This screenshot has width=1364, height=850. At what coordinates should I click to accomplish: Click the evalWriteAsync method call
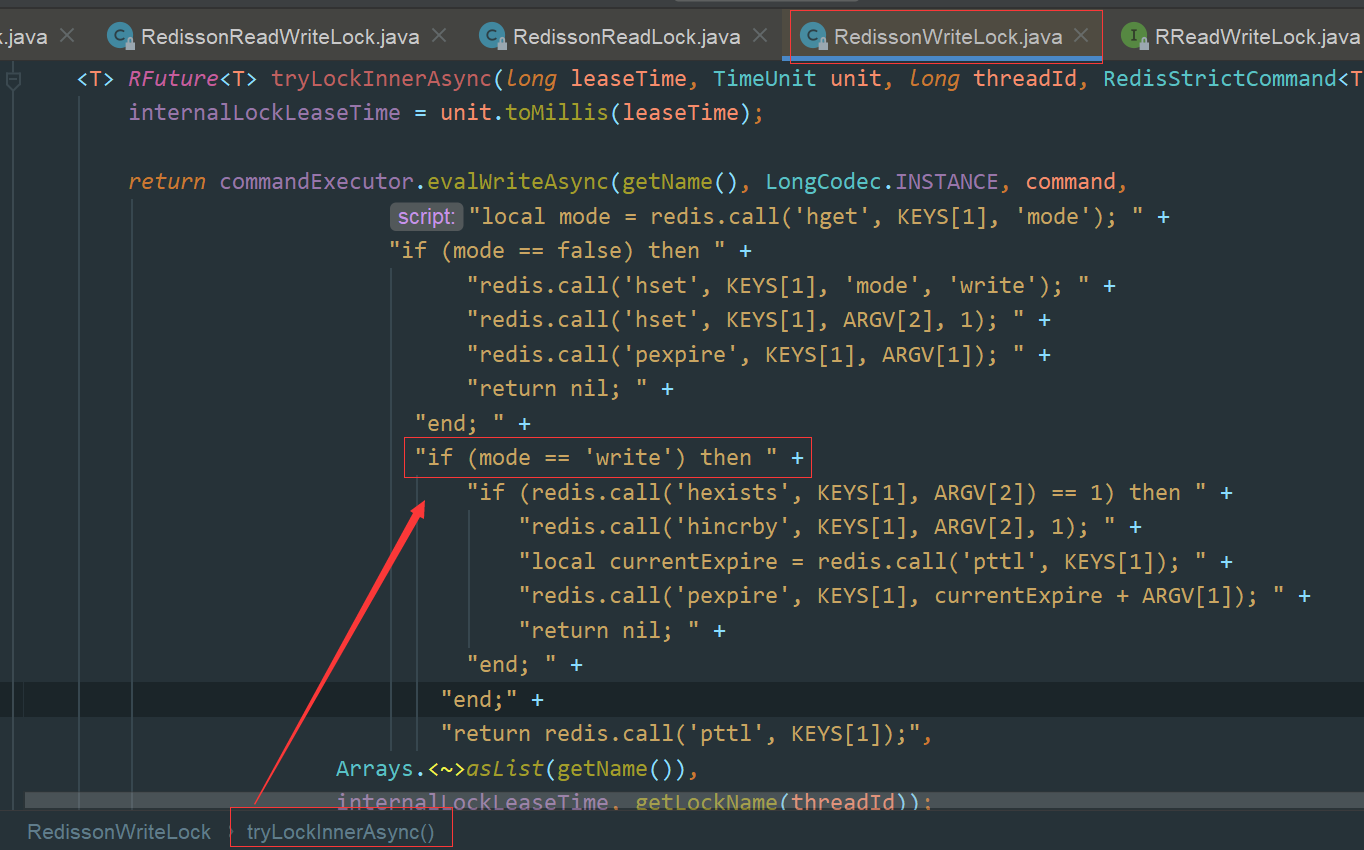tap(517, 182)
